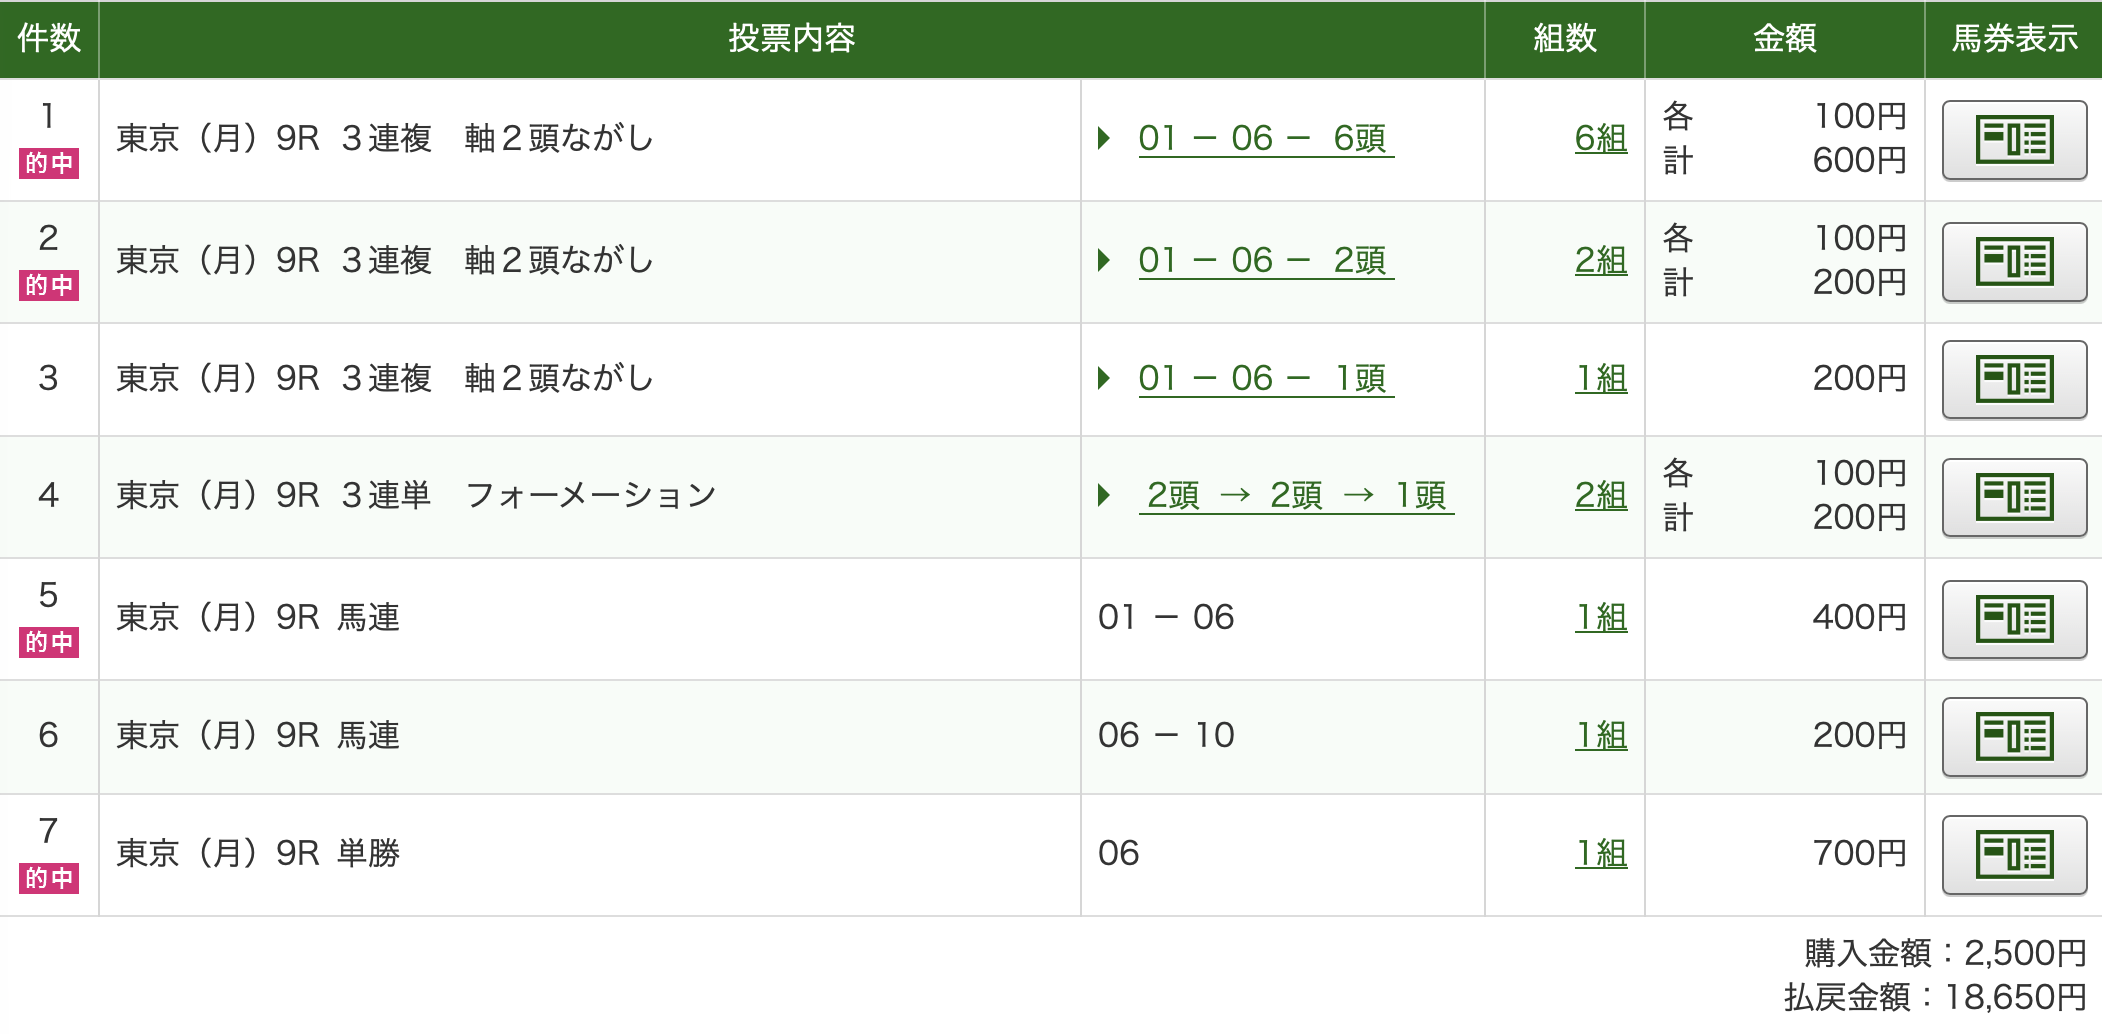Open the 6組 combinations link

[x=1600, y=139]
